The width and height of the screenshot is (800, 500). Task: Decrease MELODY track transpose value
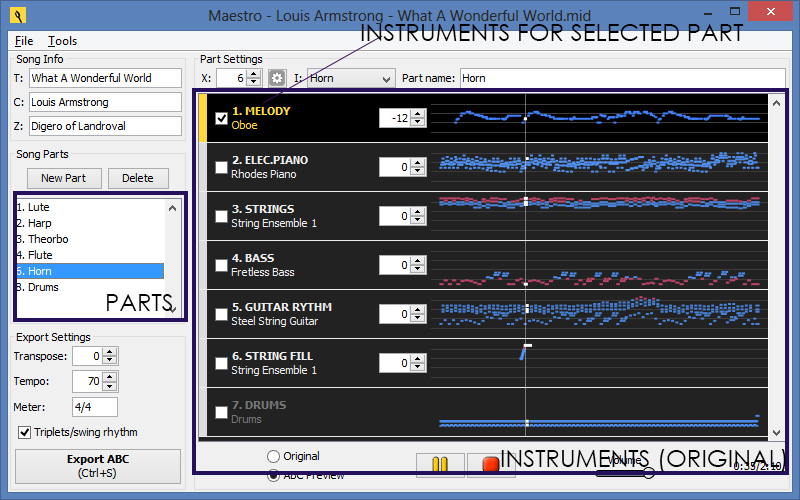(x=418, y=122)
